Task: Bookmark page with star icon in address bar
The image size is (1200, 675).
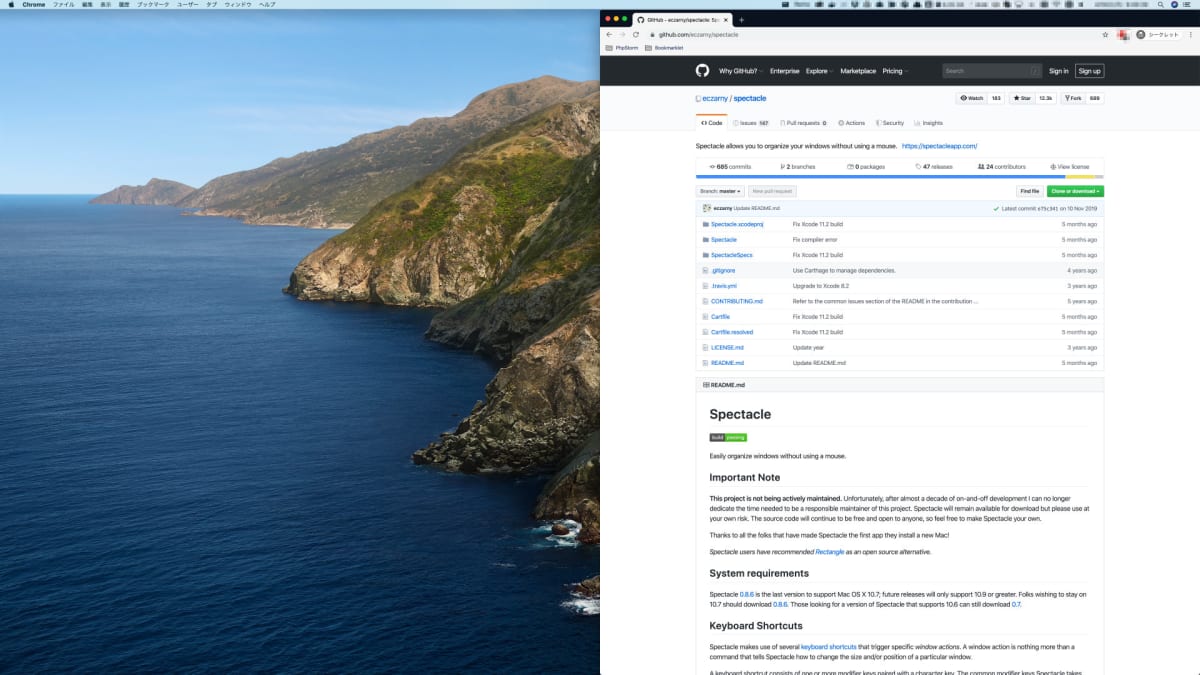Action: [x=1105, y=34]
